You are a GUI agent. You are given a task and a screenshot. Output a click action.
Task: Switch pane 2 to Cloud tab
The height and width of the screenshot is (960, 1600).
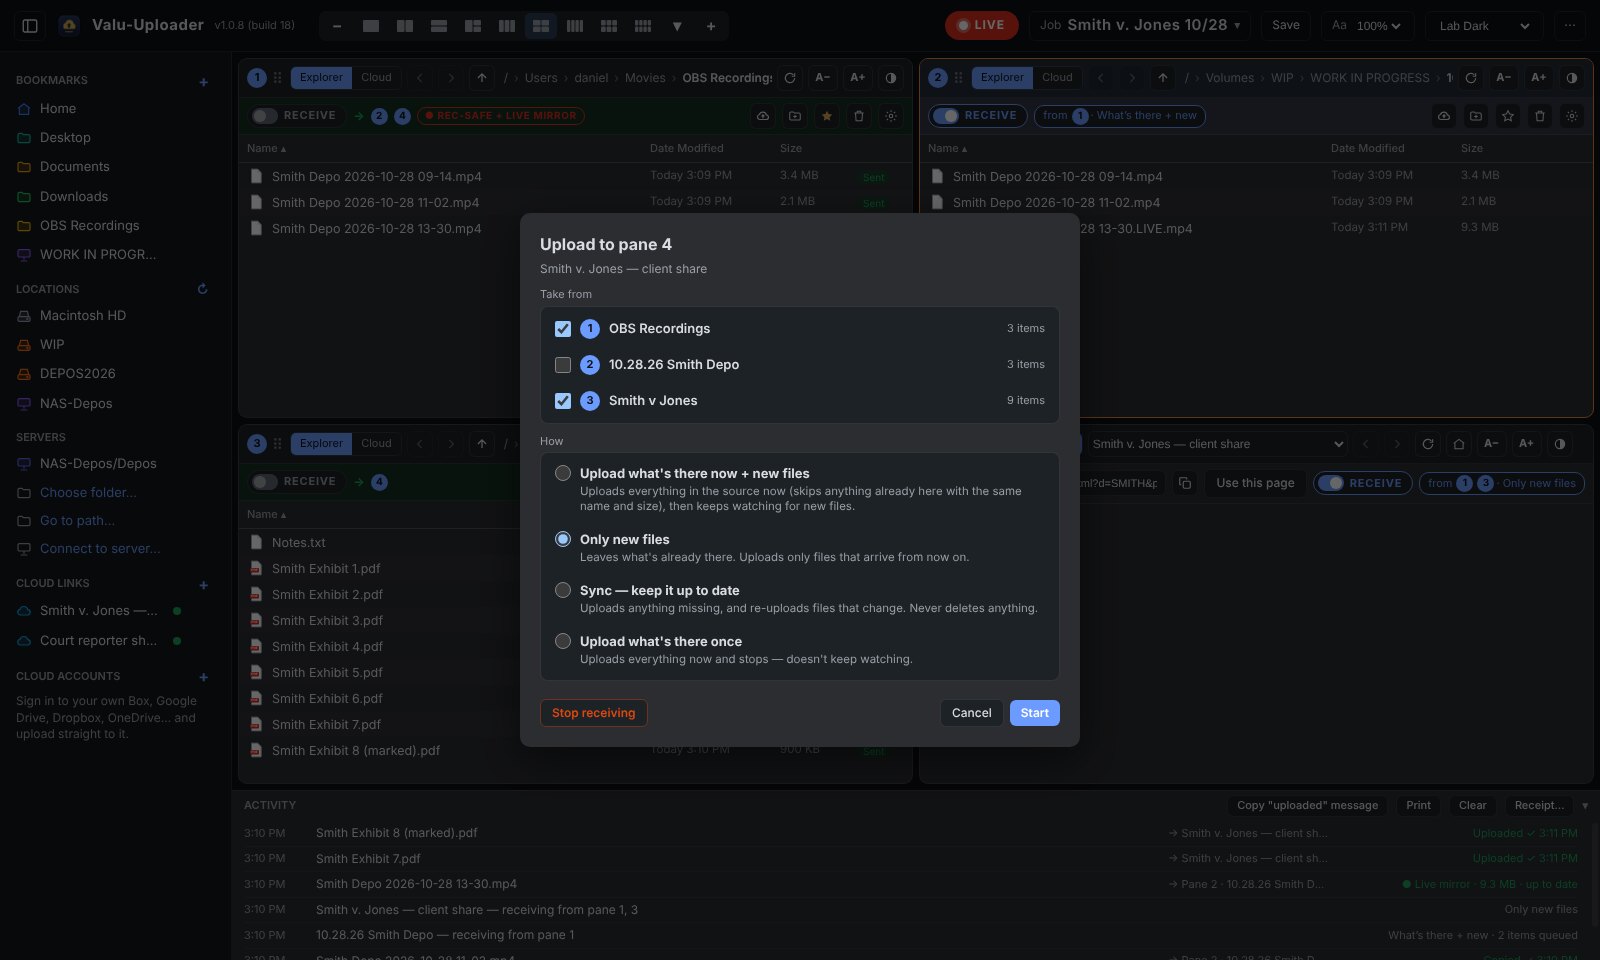tap(1057, 77)
